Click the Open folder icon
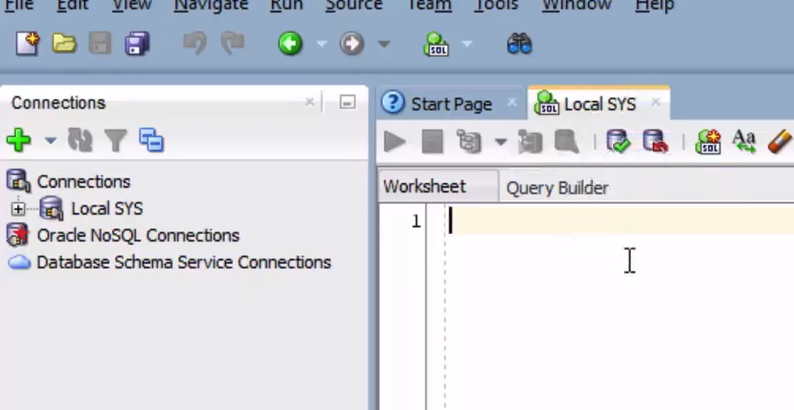Screen dimensions: 794x410 coord(64,44)
